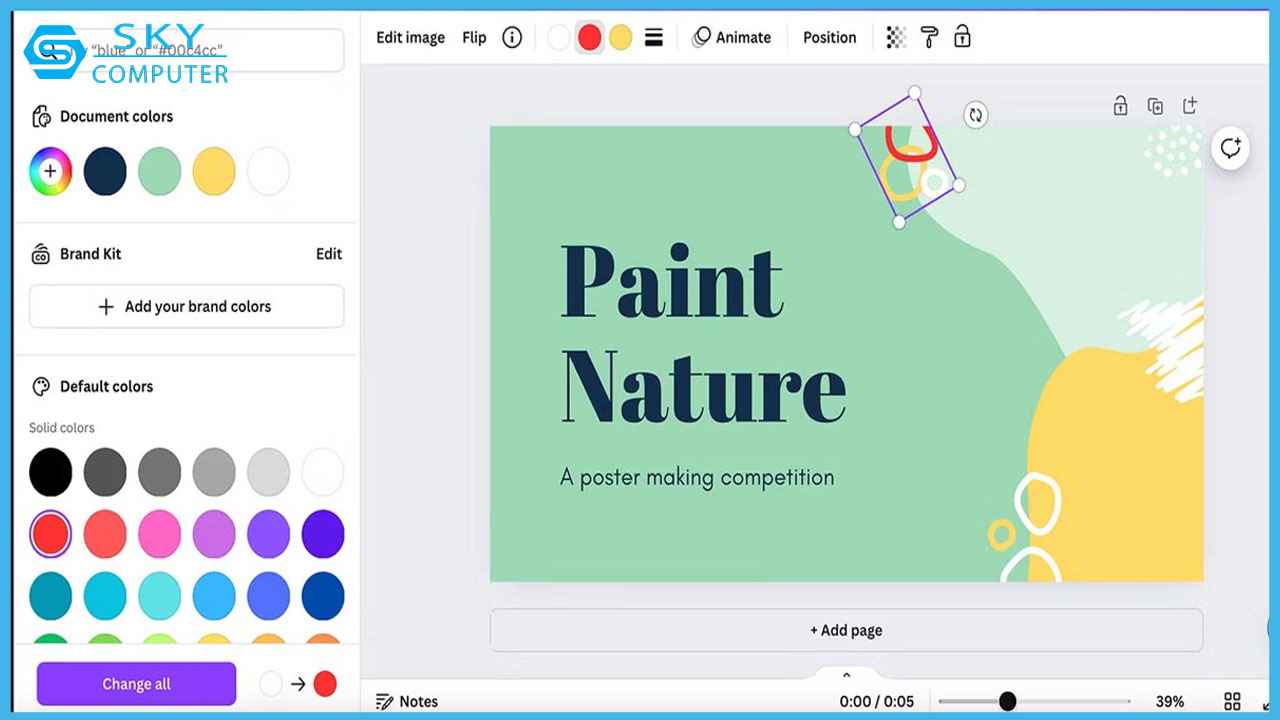This screenshot has width=1280, height=720.
Task: Add a new document color with rainbow plus
Action: 50,171
